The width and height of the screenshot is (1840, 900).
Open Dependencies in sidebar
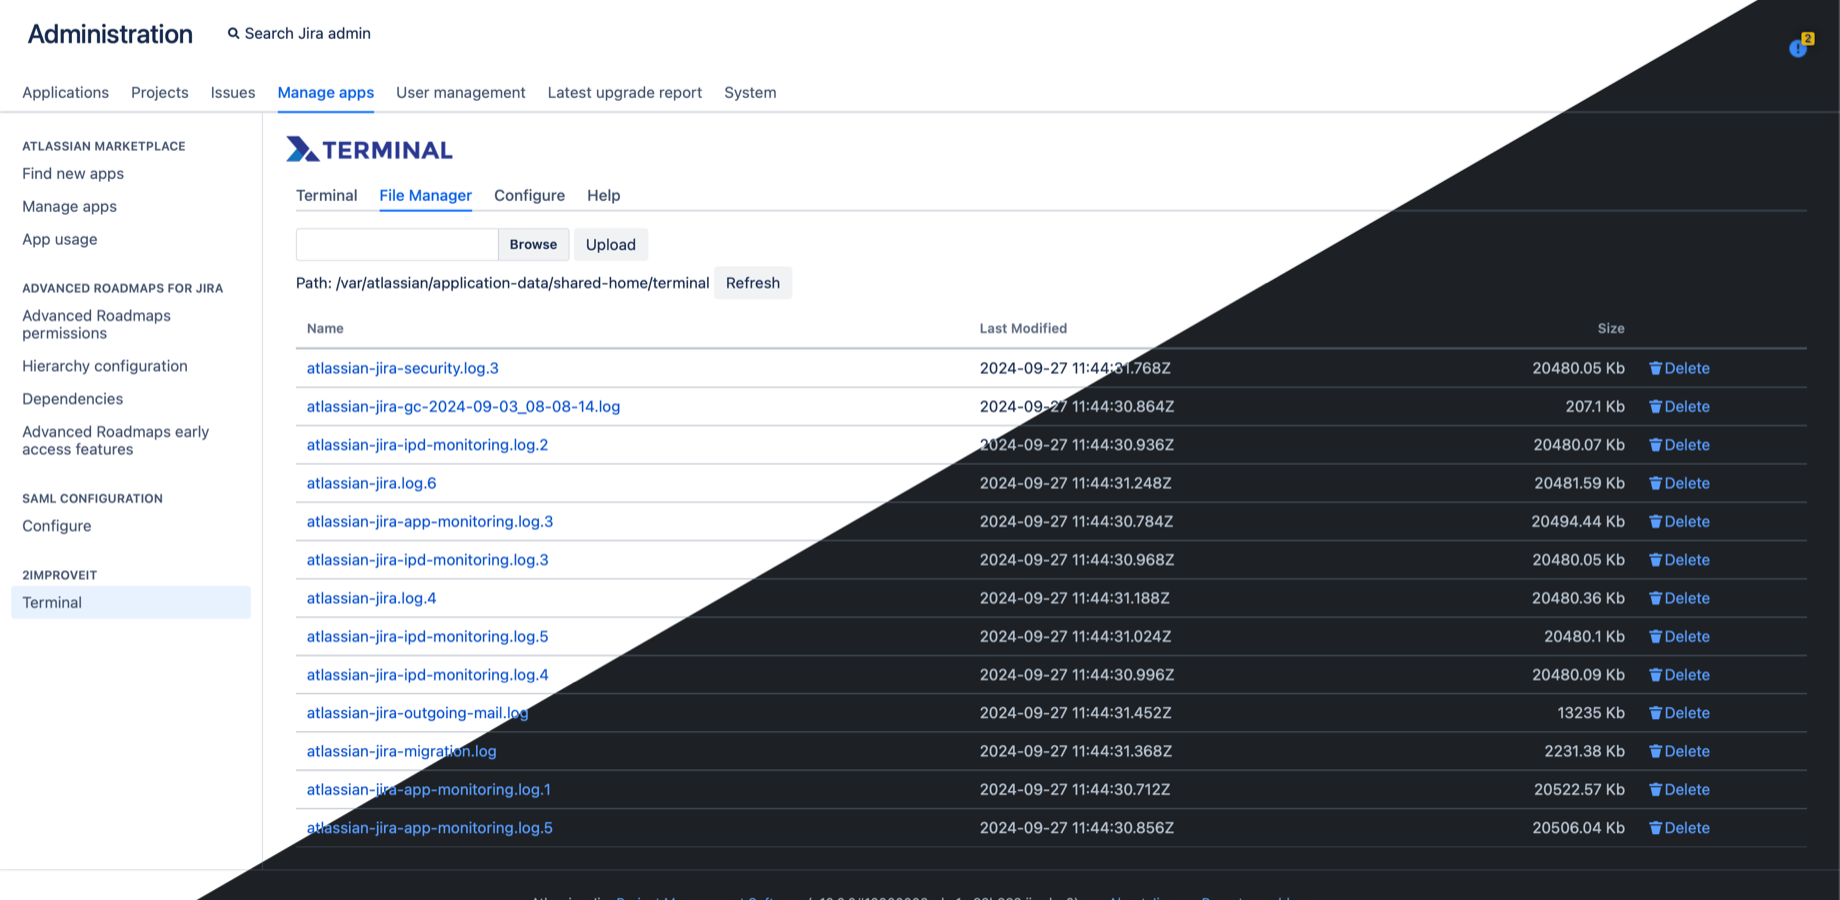(x=72, y=398)
